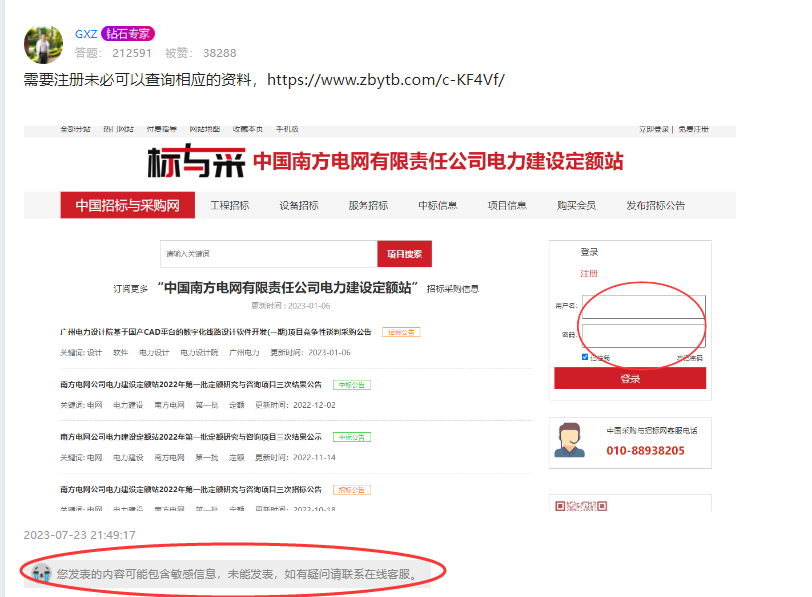Screen dimensions: 812x597
Task: Click the 登录 heading in login panel
Action: click(589, 252)
